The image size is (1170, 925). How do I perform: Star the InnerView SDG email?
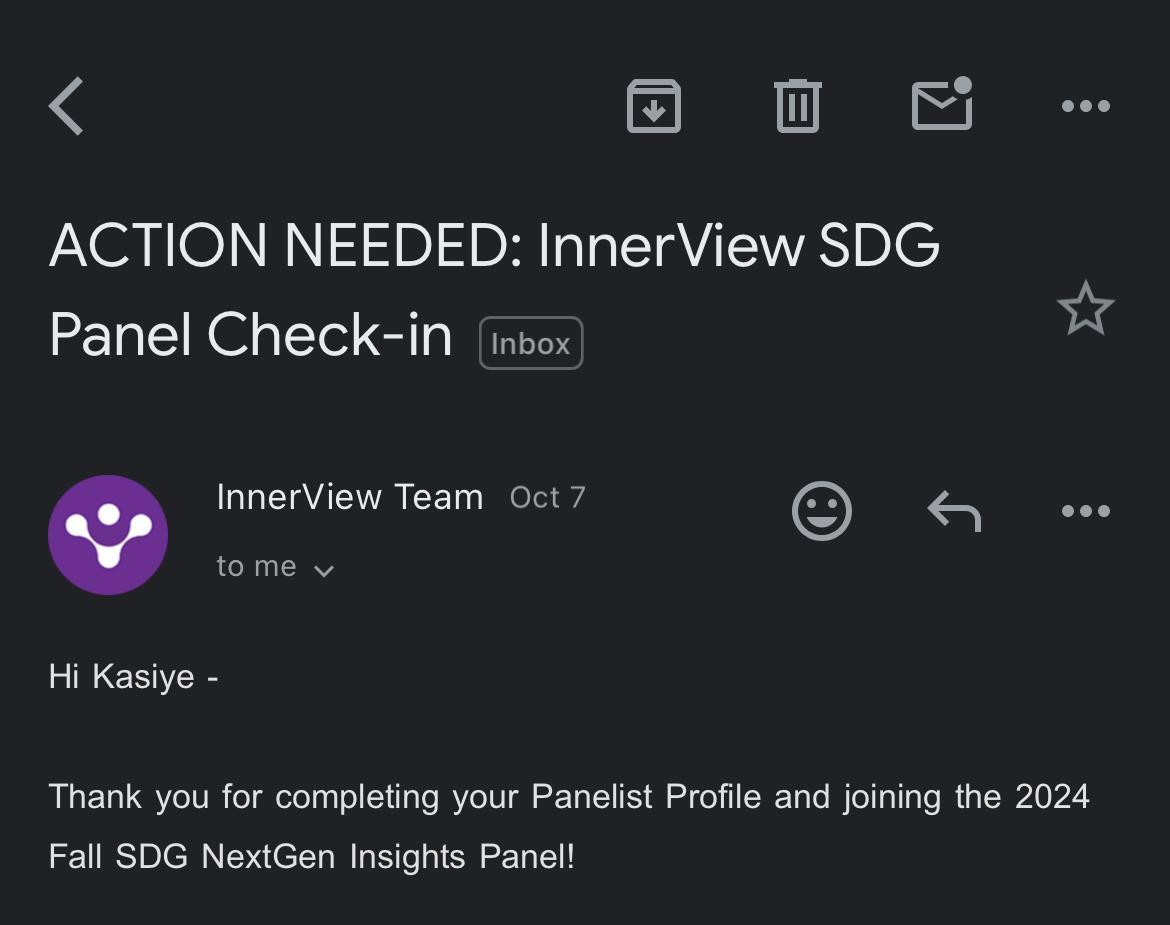pos(1085,309)
